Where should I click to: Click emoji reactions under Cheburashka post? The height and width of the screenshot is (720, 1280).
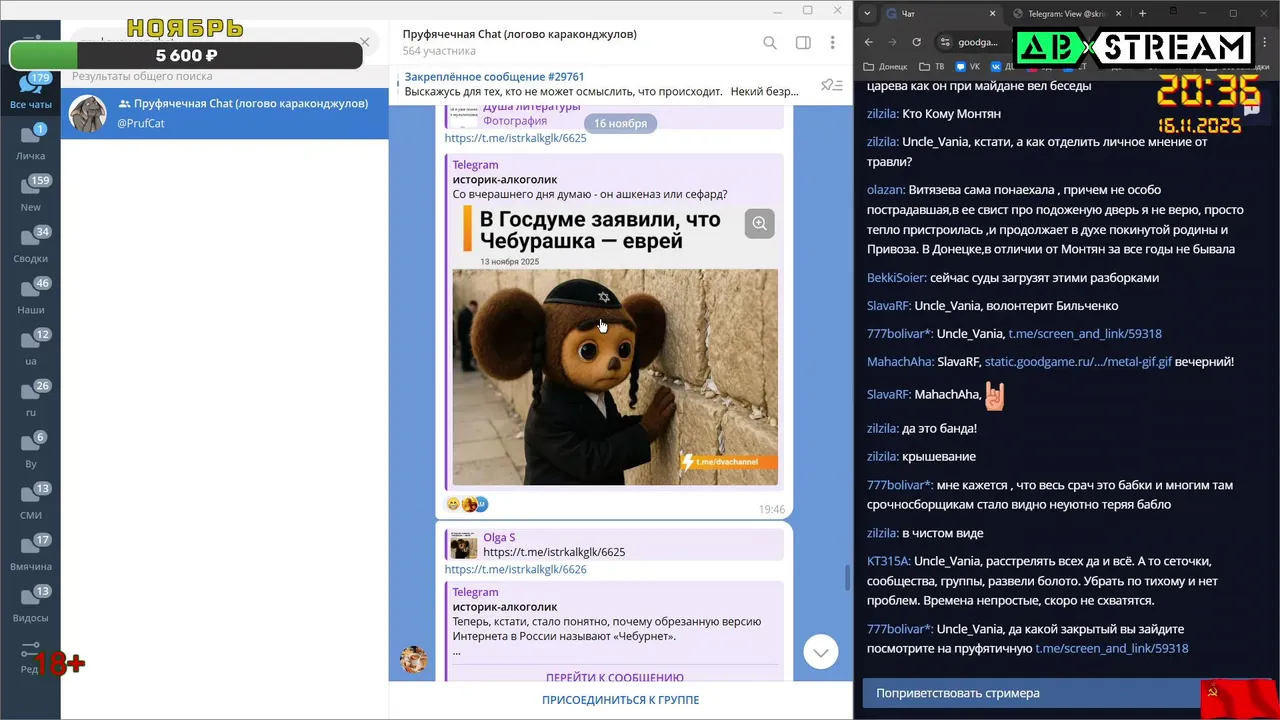467,504
